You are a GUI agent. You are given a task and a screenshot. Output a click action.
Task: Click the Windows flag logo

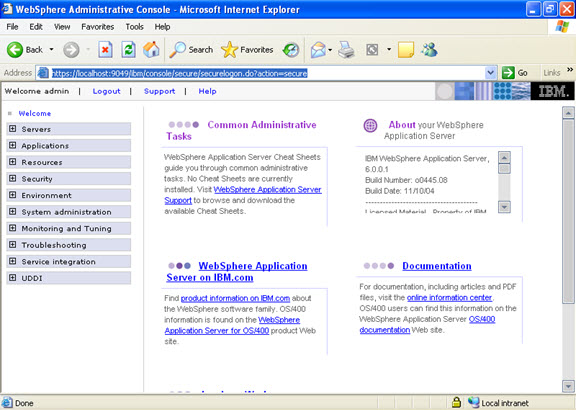point(562,27)
